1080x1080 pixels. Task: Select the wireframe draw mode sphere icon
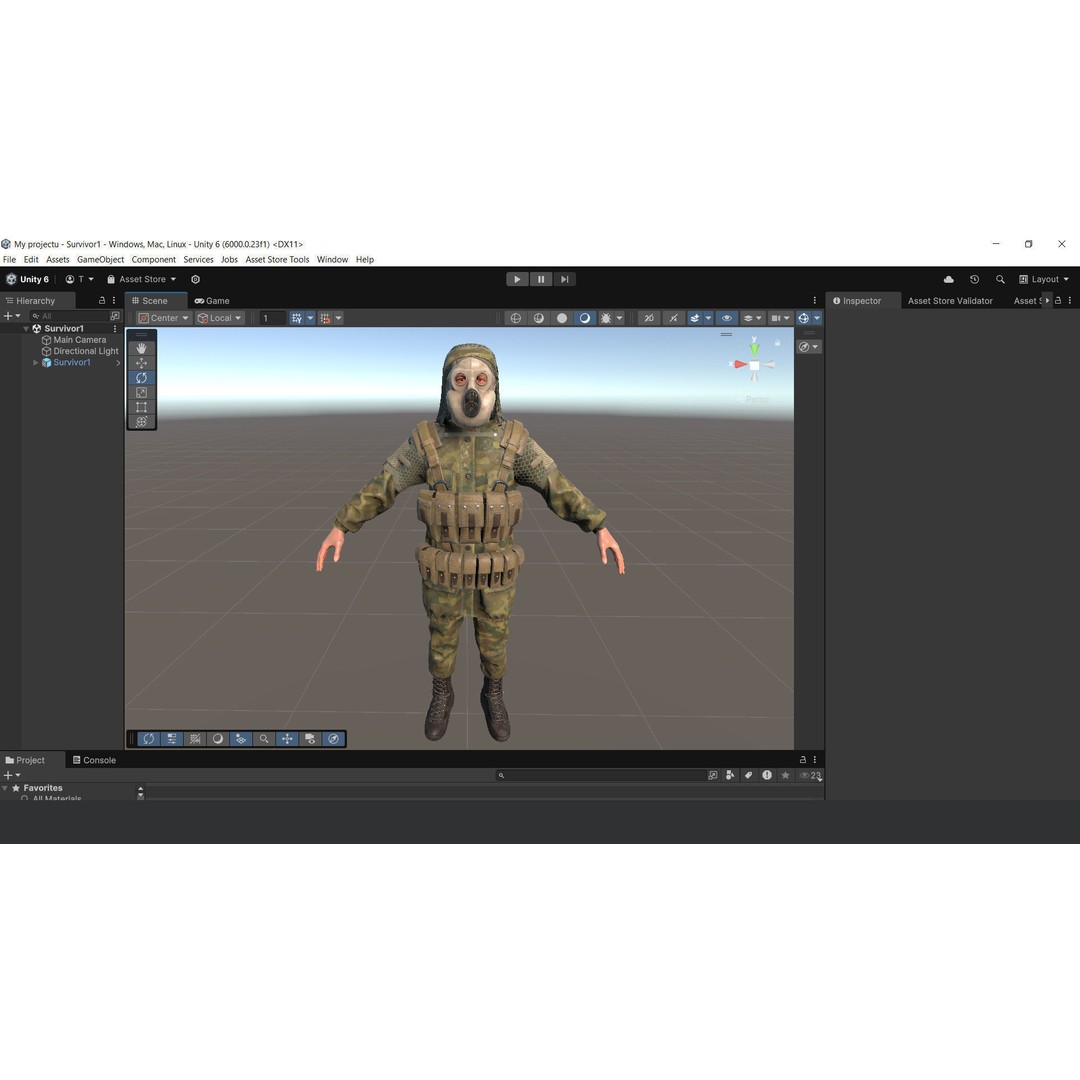(x=516, y=318)
